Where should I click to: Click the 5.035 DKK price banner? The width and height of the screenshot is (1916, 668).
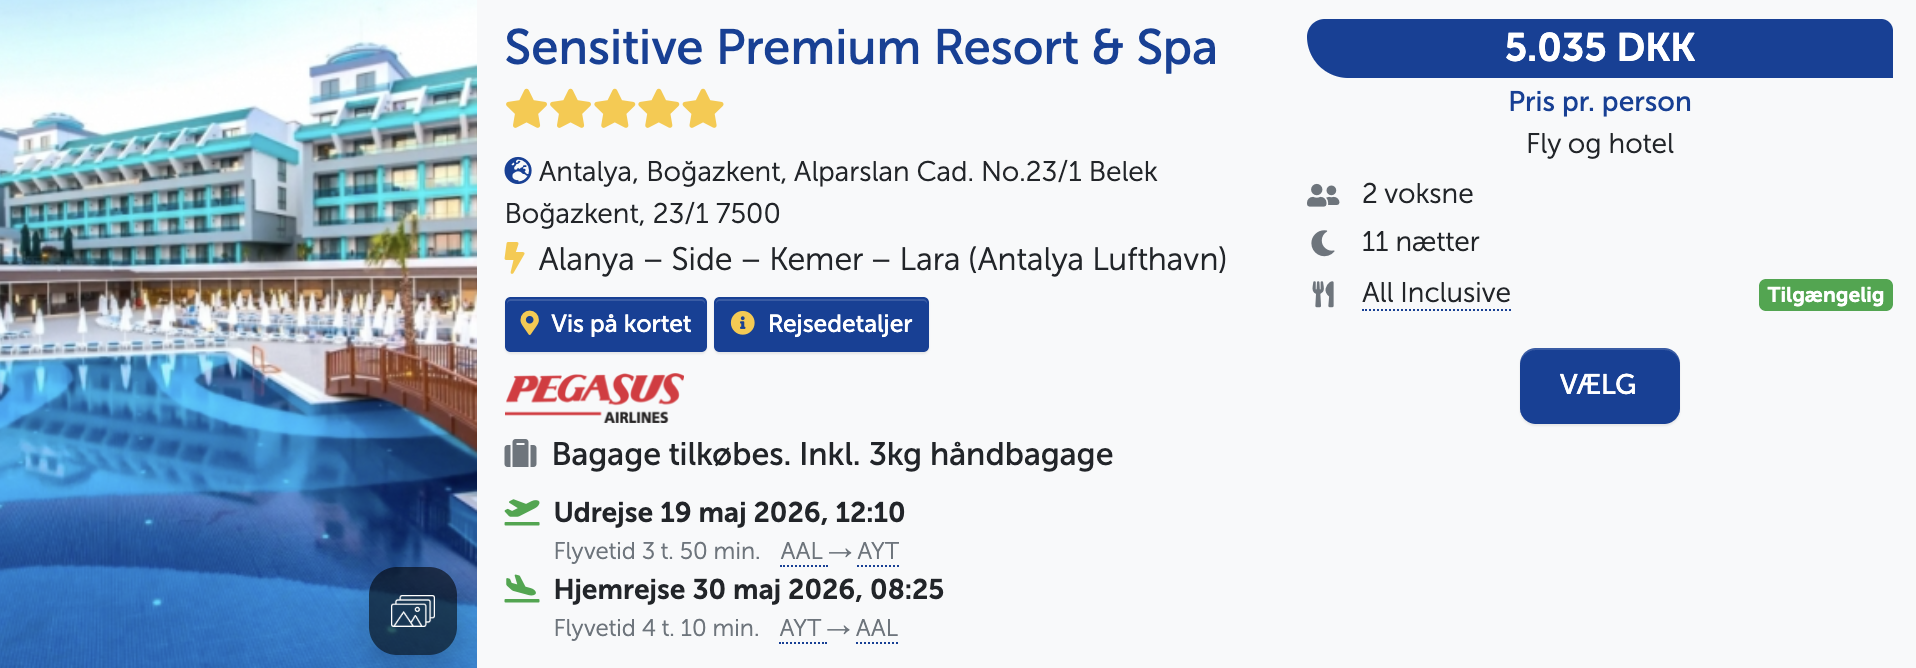click(1599, 48)
